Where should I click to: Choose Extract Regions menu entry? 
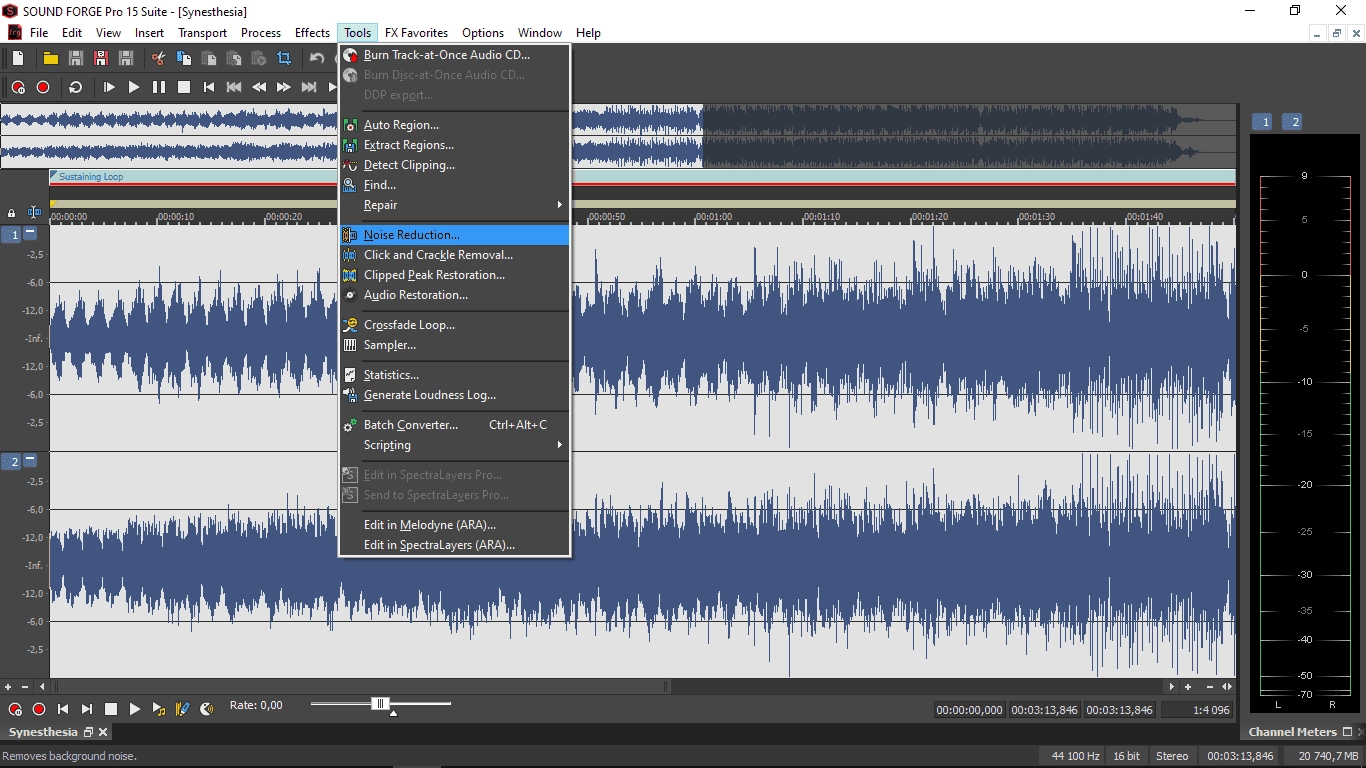455,145
